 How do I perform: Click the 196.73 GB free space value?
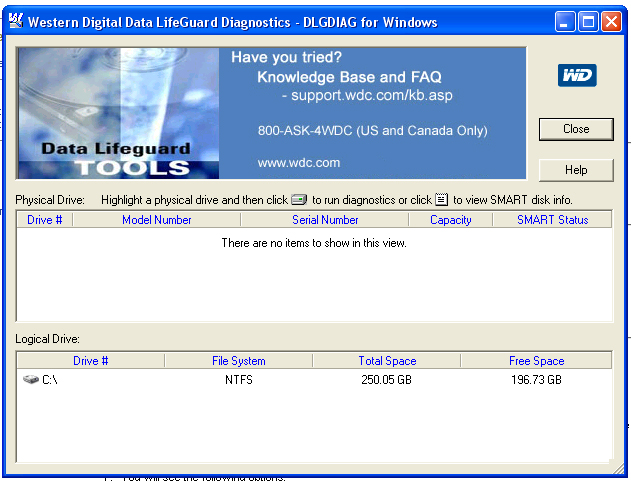(536, 380)
